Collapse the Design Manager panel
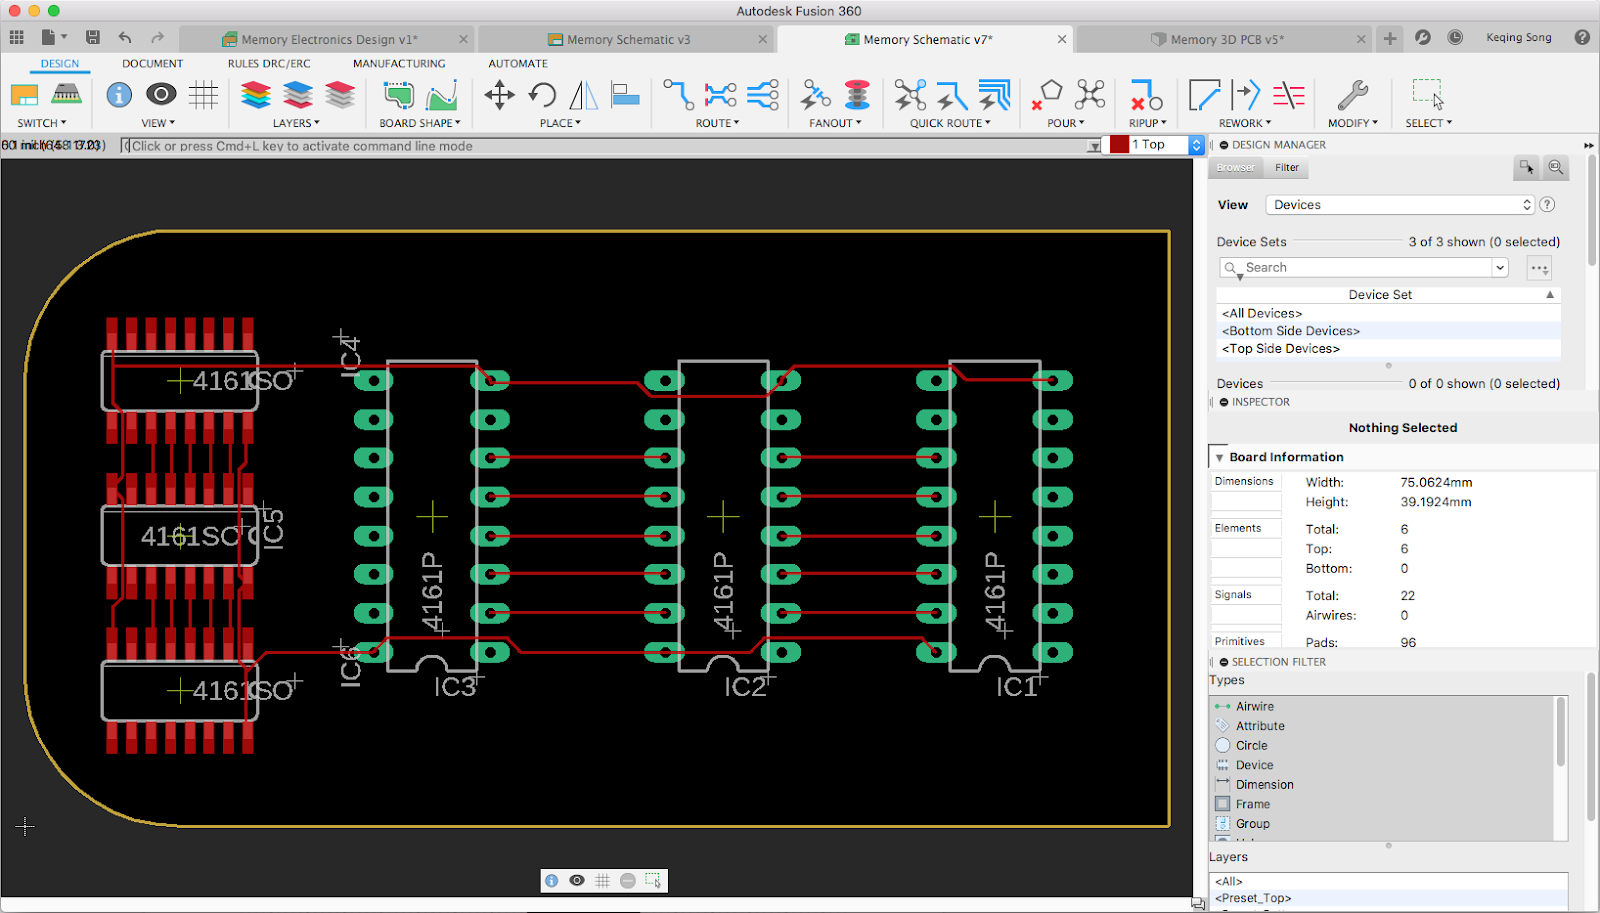The image size is (1600, 913). 1225,145
